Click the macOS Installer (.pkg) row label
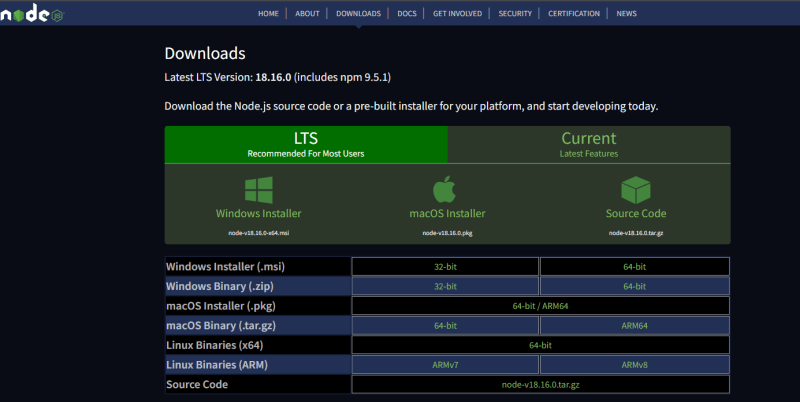 coord(221,306)
